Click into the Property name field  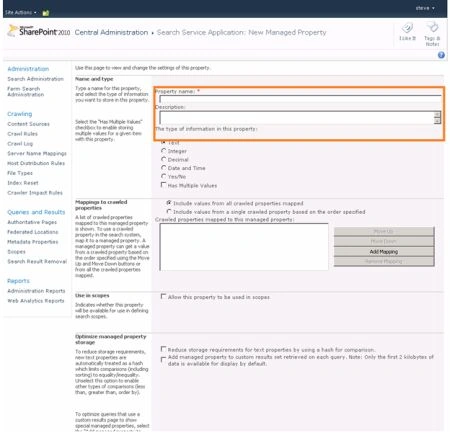tap(300, 99)
